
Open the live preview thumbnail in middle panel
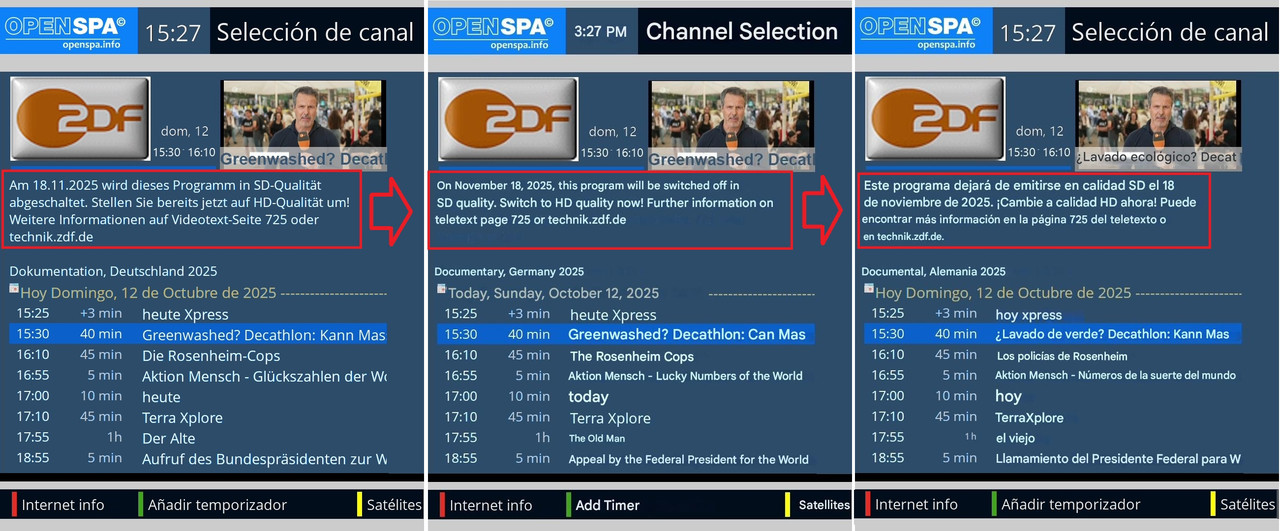tap(730, 124)
